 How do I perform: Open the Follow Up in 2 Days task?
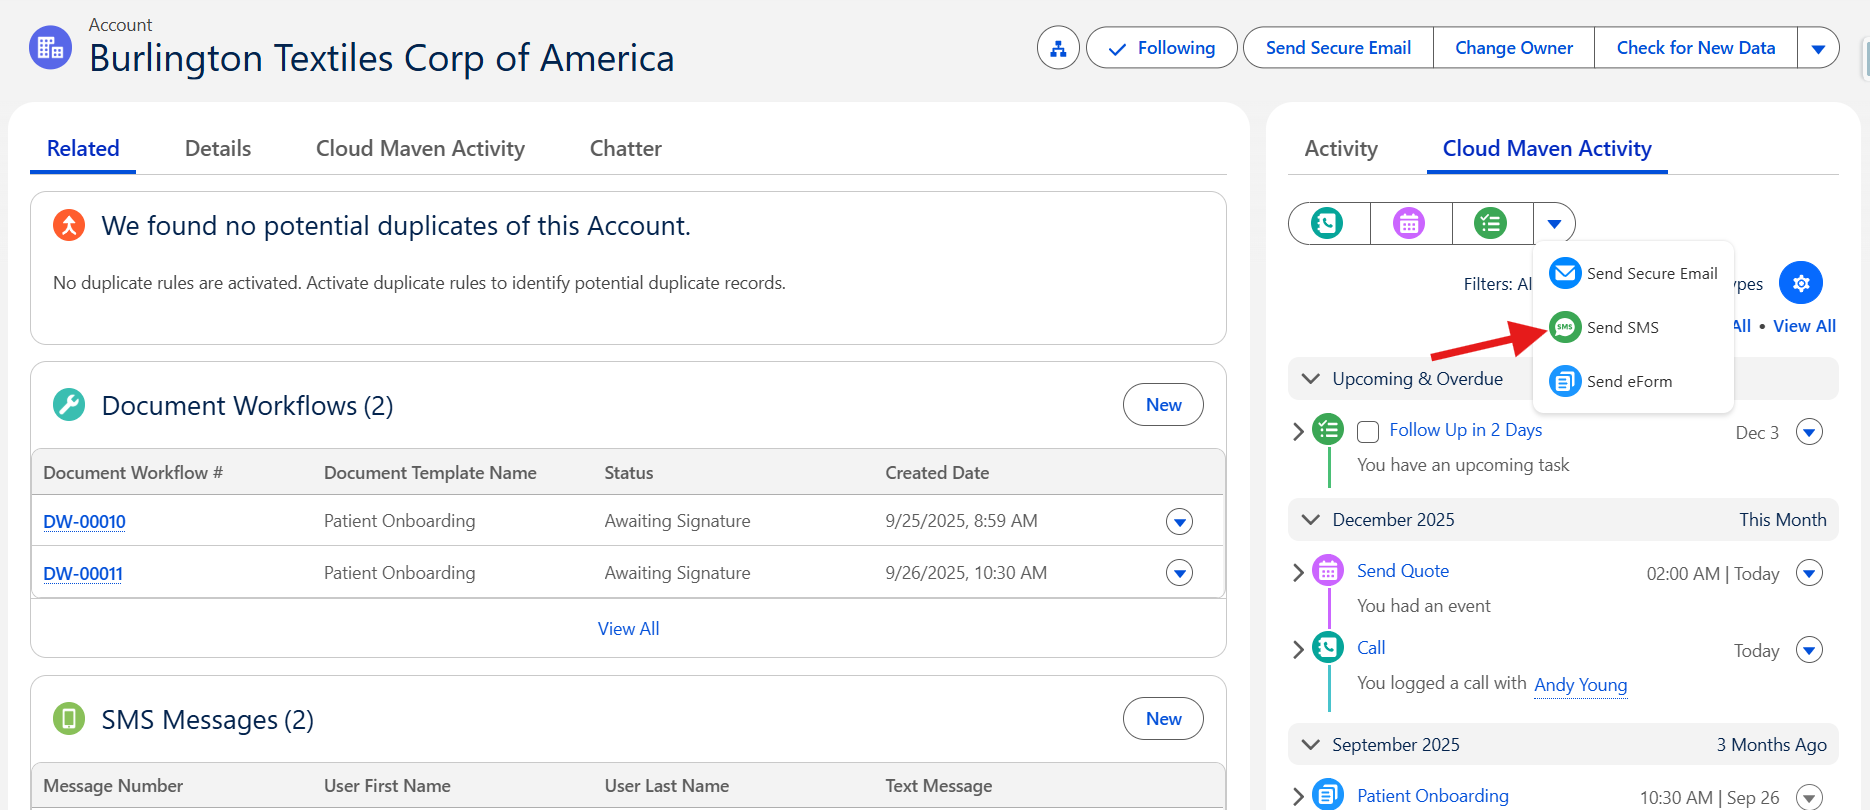pos(1465,430)
